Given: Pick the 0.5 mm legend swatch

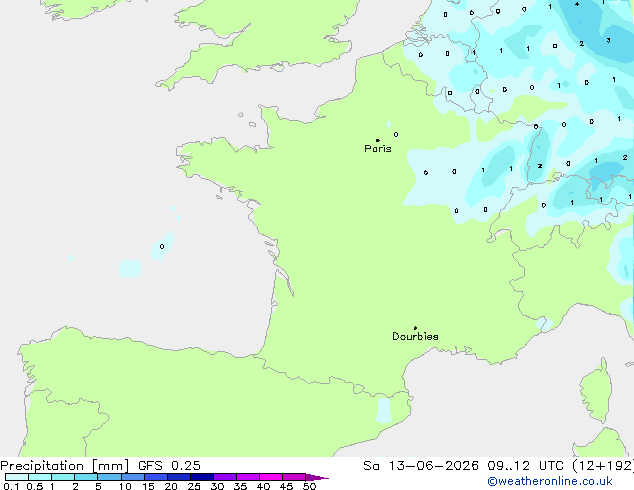Looking at the screenshot, I should click(40, 477).
